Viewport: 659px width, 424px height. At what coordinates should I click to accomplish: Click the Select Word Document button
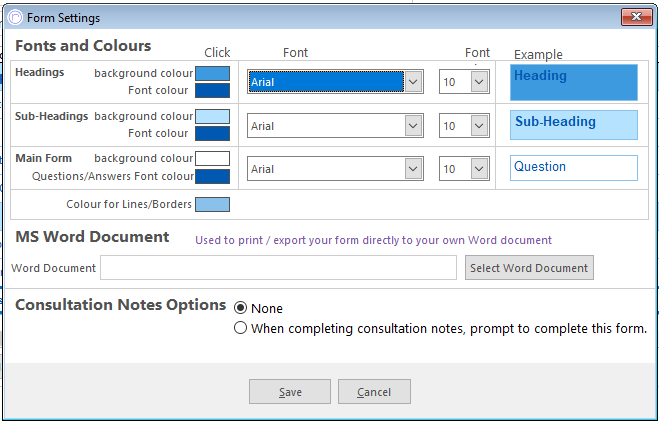[529, 267]
